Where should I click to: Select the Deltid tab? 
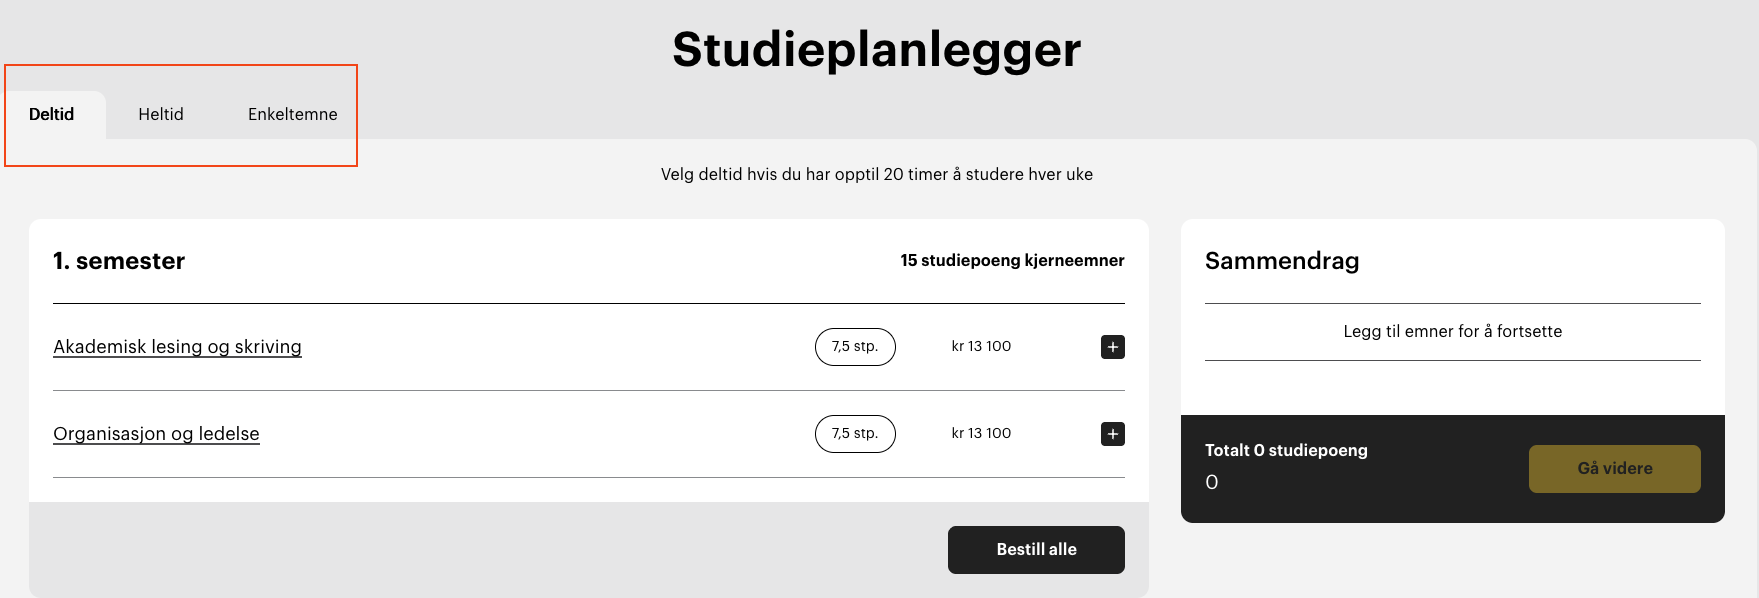(52, 115)
